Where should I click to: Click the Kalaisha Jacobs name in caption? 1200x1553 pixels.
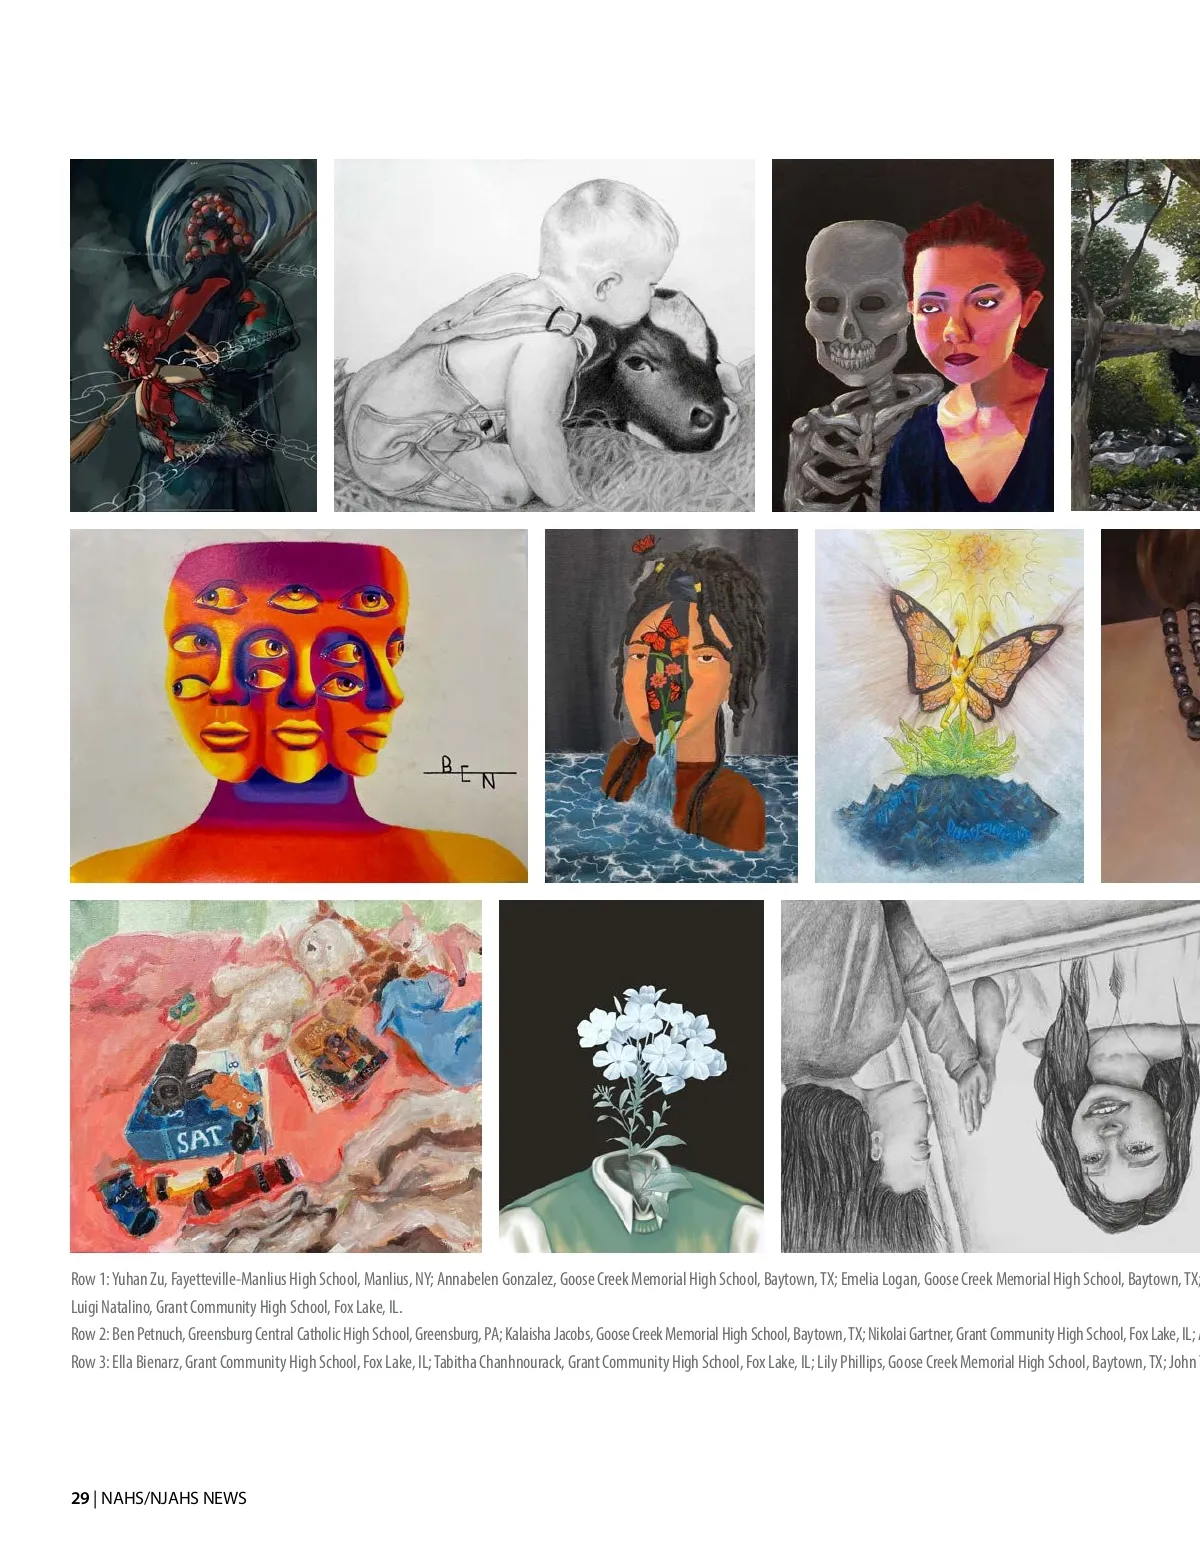548,1334
